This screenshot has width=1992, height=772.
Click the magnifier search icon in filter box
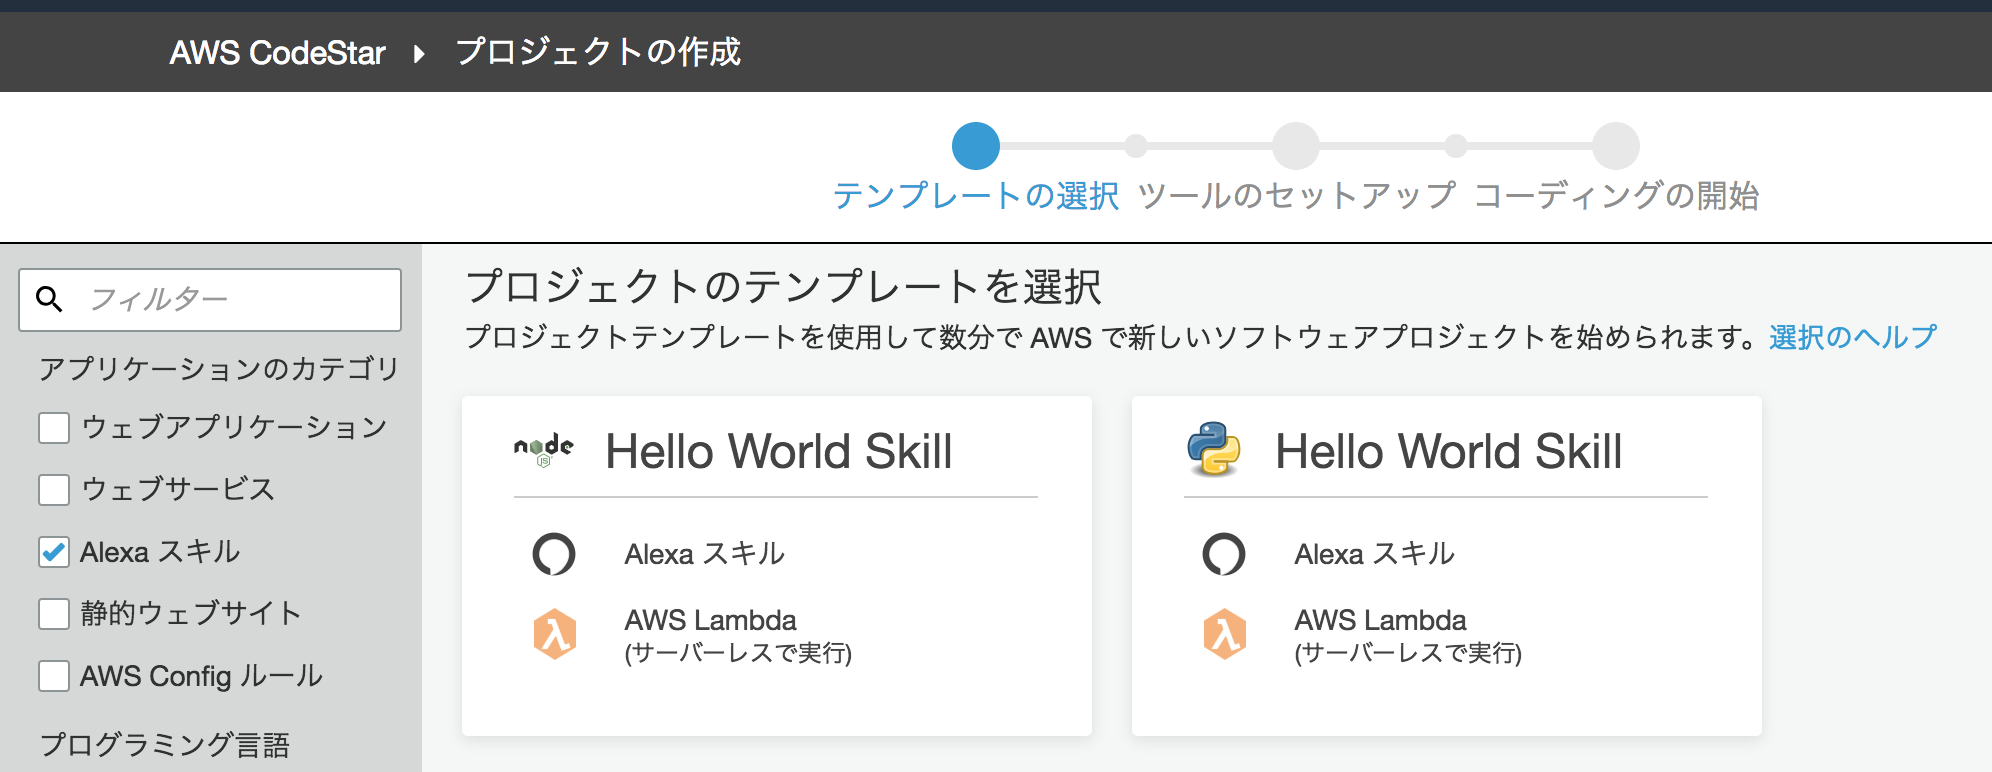click(49, 298)
